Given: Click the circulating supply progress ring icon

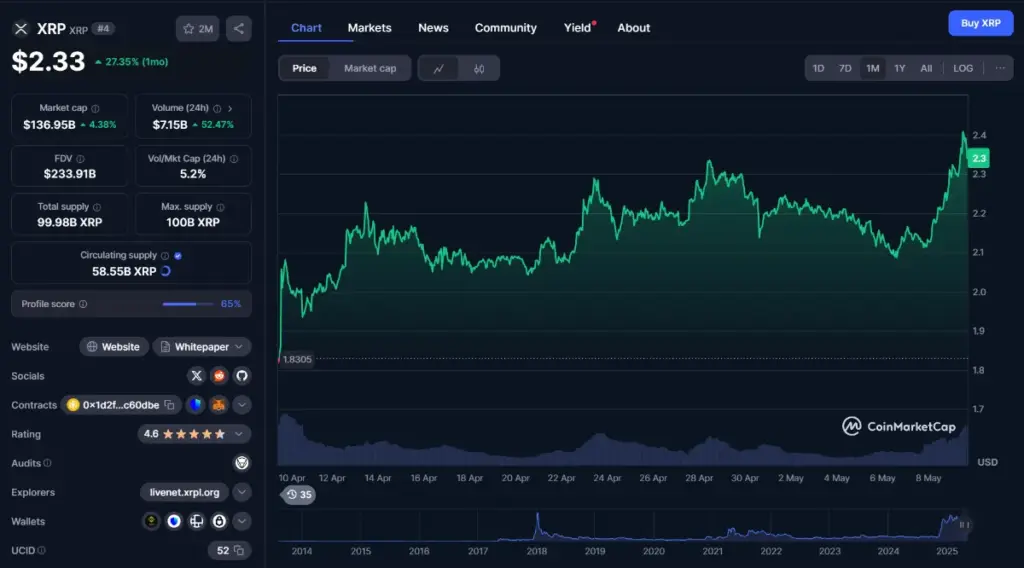Looking at the screenshot, I should tap(166, 271).
